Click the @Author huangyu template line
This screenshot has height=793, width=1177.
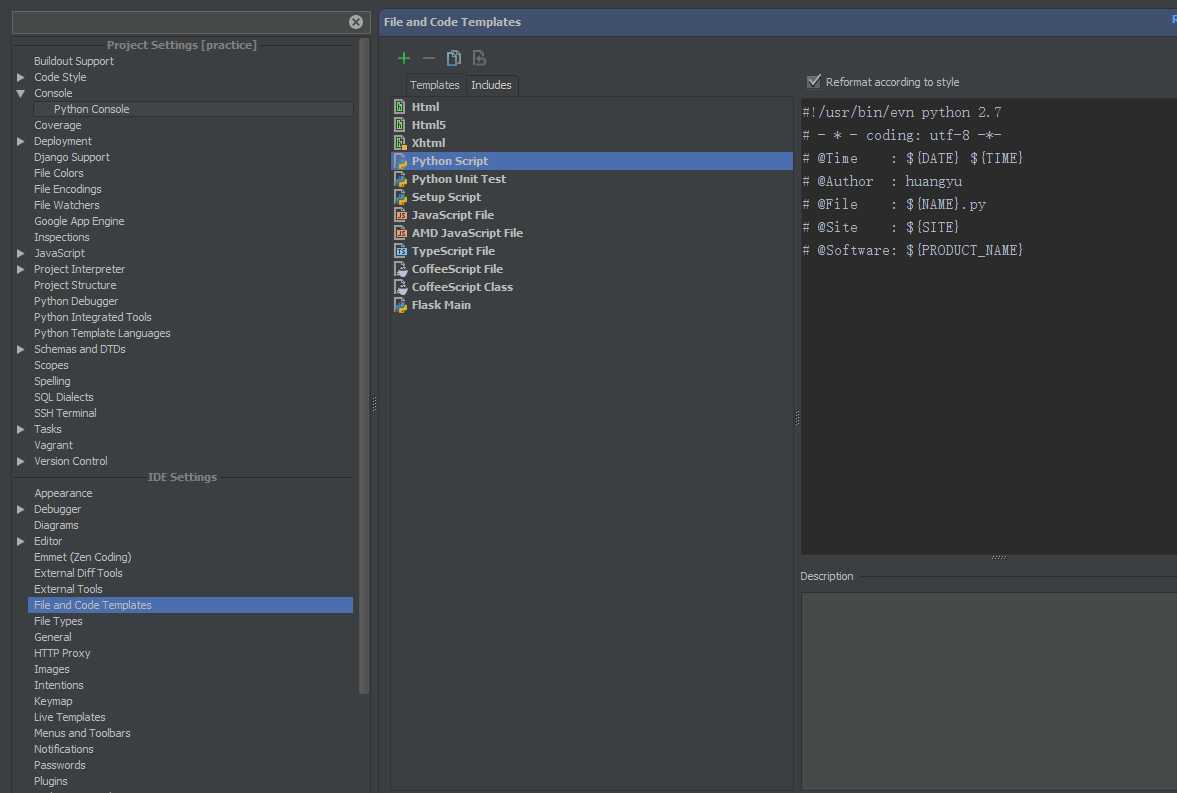(x=882, y=181)
